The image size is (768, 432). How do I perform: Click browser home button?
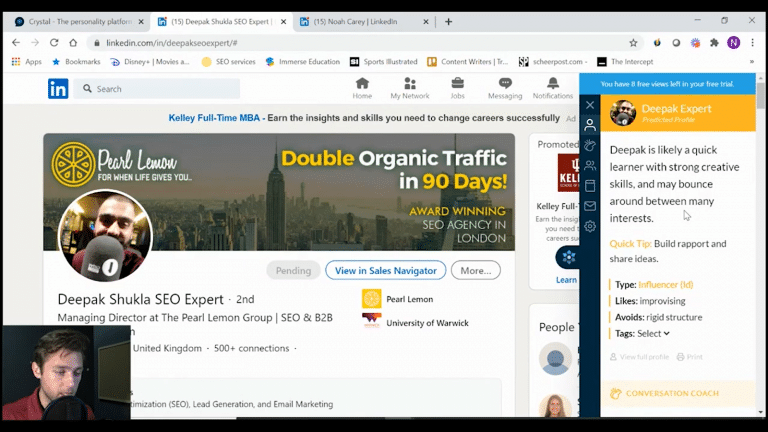(73, 43)
